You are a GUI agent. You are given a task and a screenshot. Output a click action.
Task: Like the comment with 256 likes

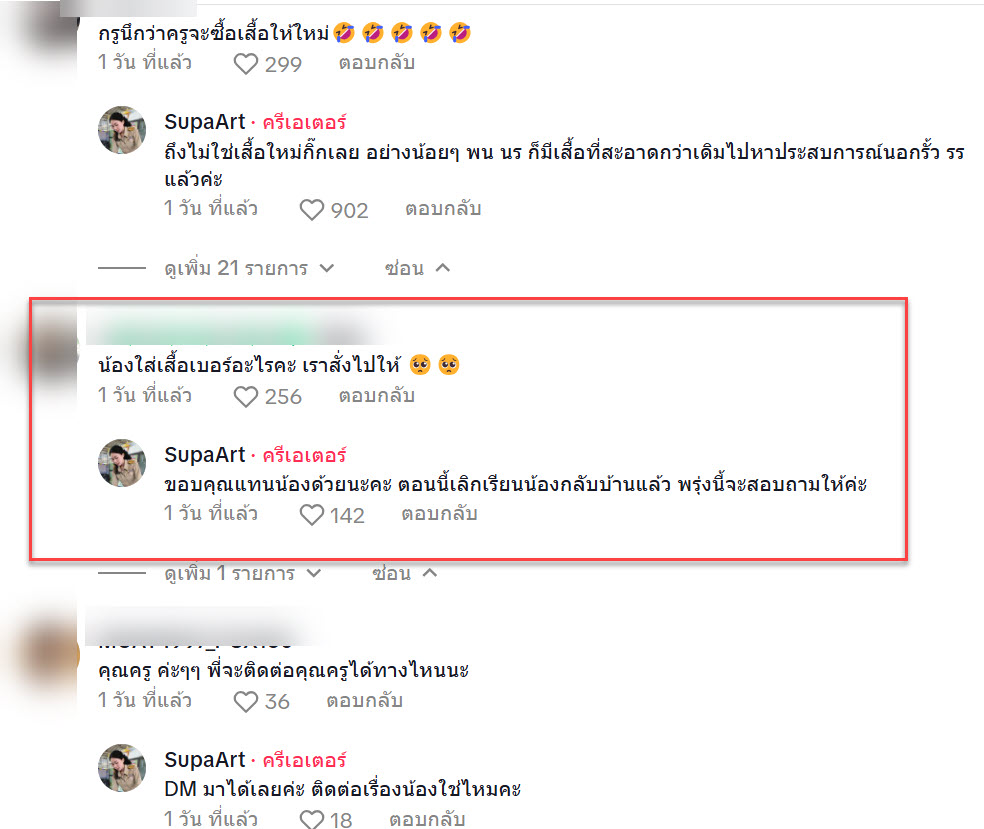[x=245, y=397]
